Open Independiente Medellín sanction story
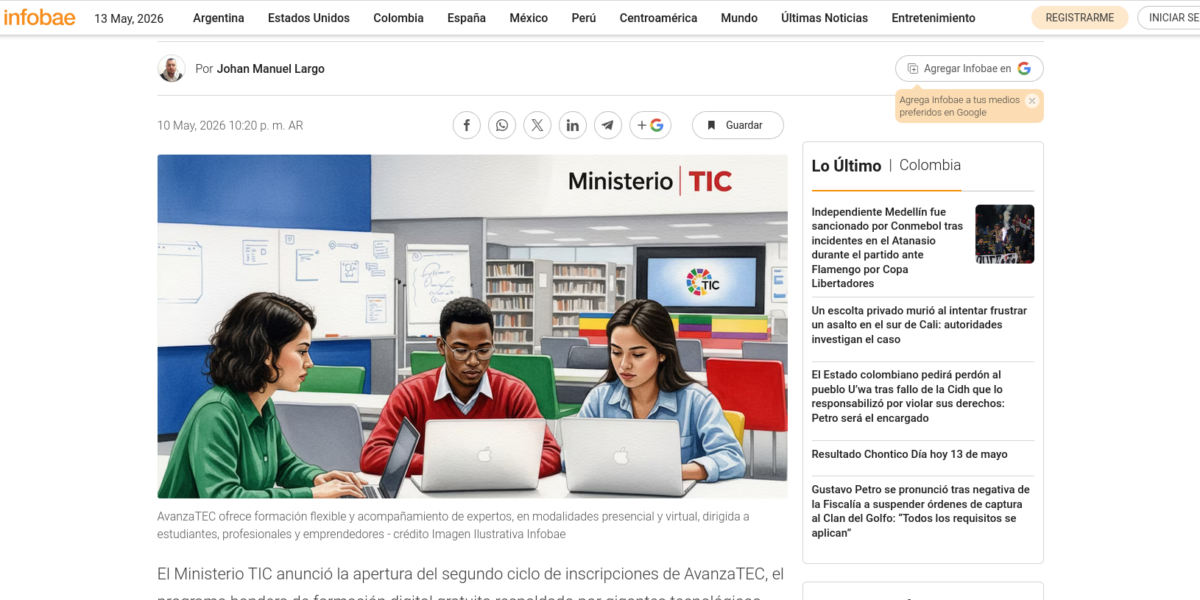Viewport: 1200px width, 600px height. point(888,248)
